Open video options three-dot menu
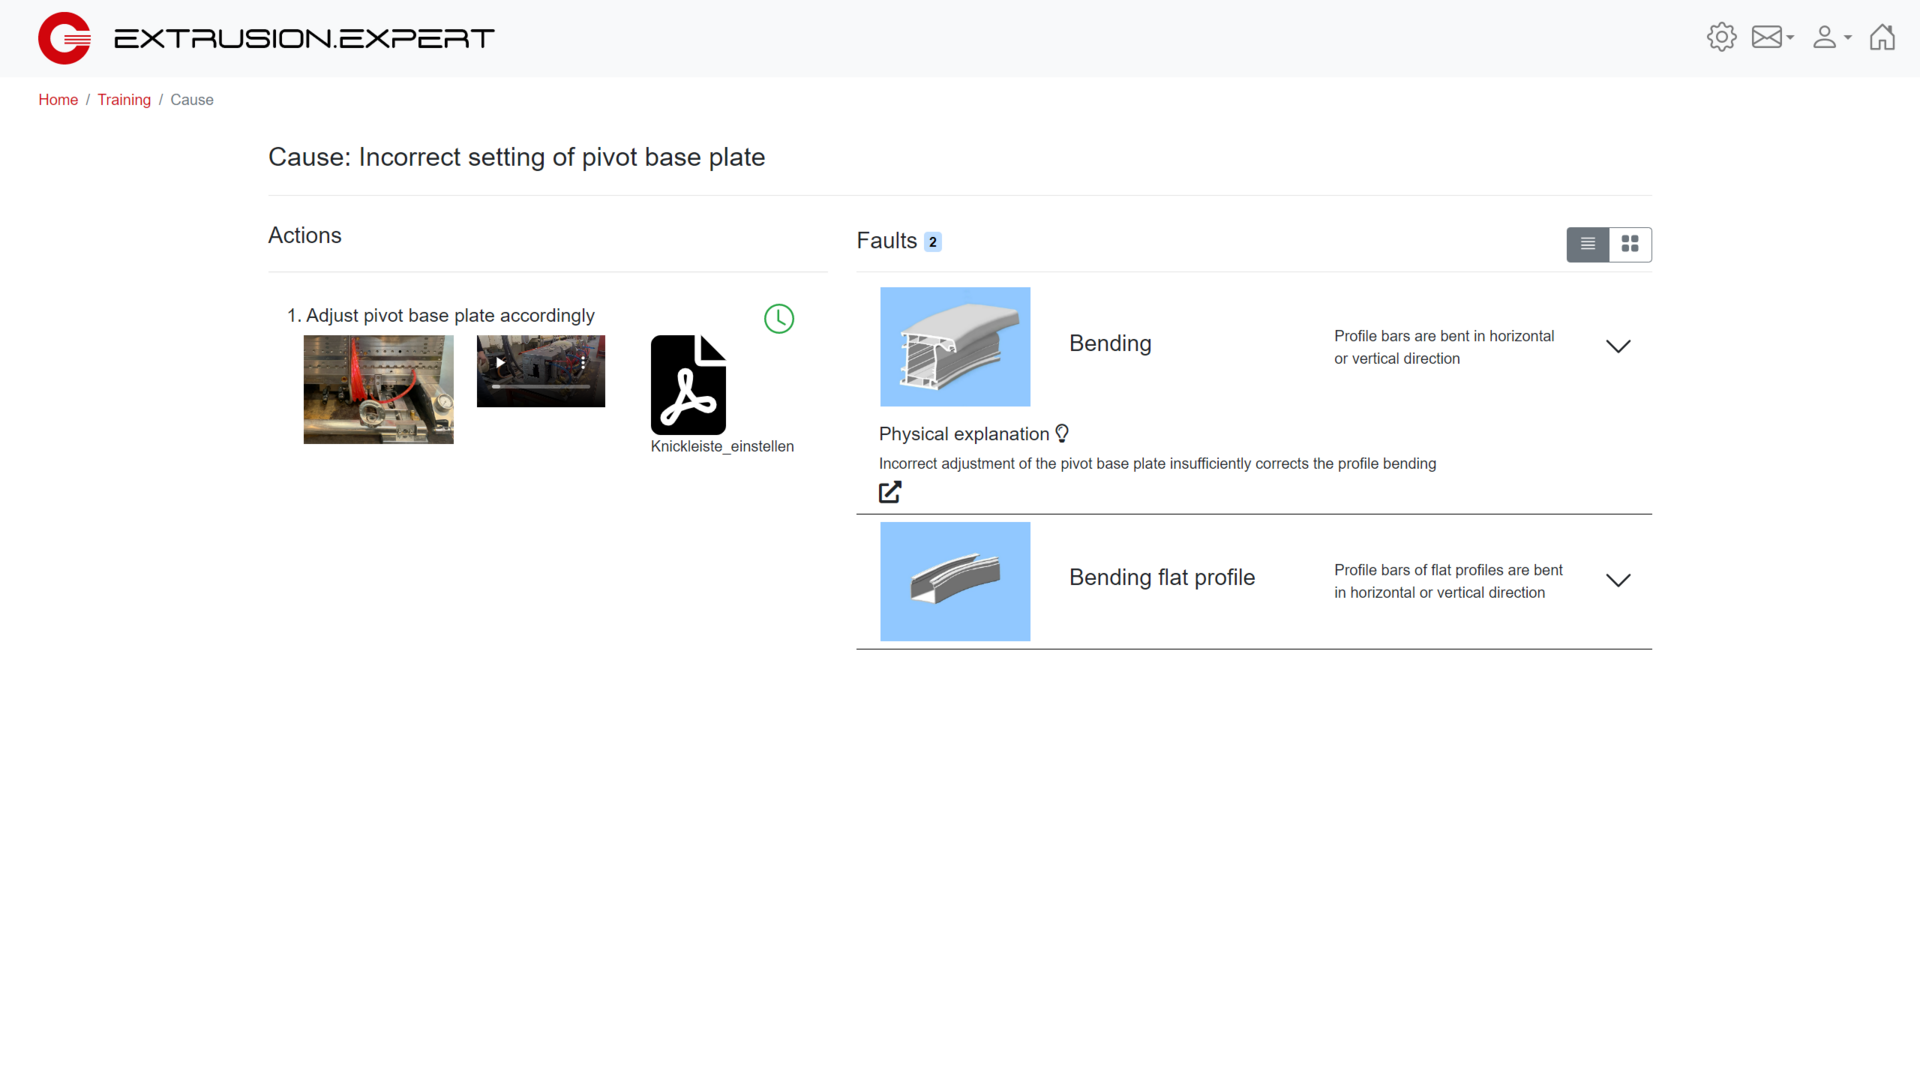This screenshot has height=1080, width=1920. pos(583,363)
